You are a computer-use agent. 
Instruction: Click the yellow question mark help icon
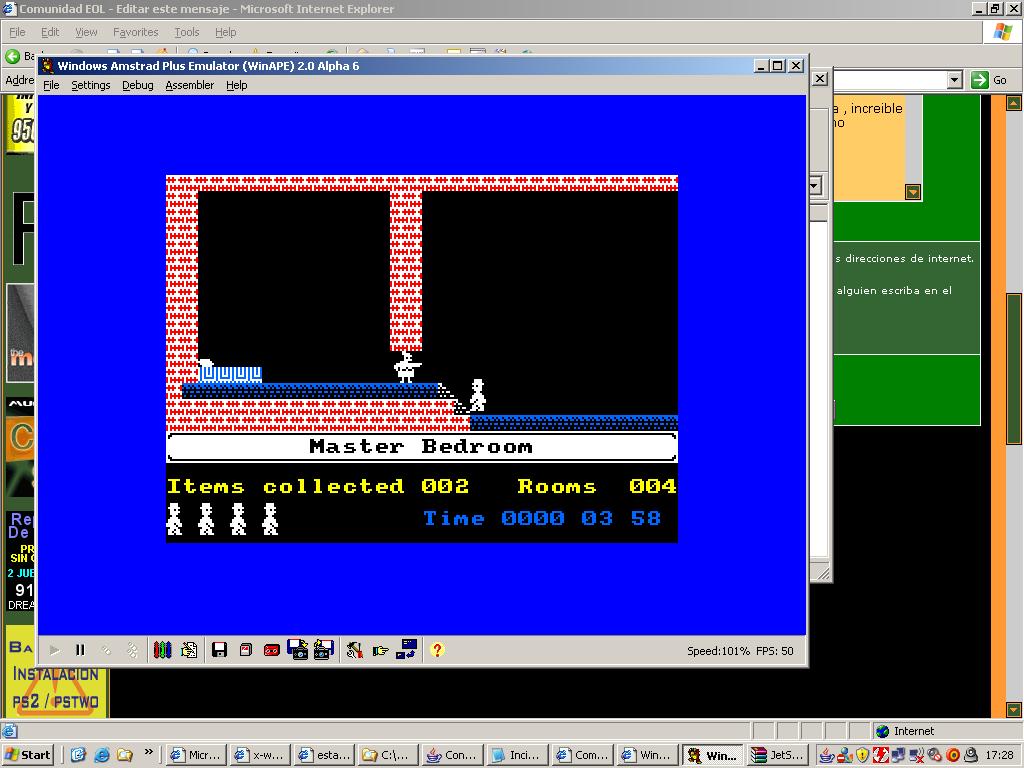(x=437, y=650)
